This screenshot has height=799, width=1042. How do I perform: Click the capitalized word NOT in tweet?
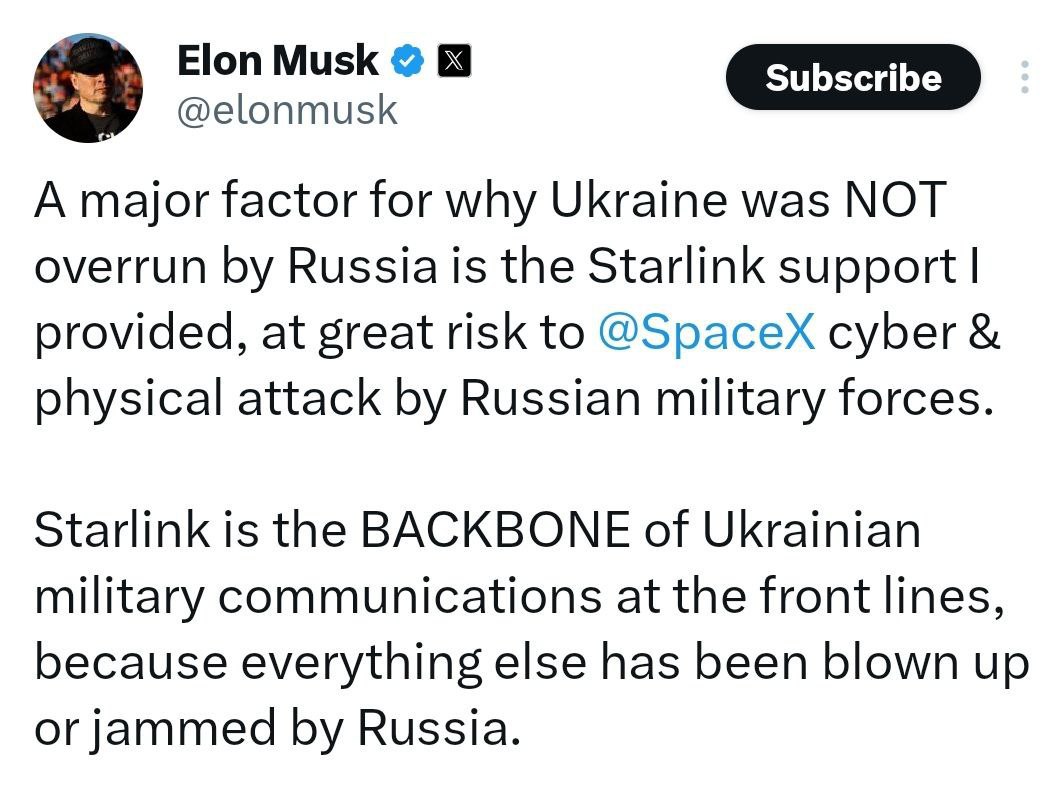coord(893,201)
